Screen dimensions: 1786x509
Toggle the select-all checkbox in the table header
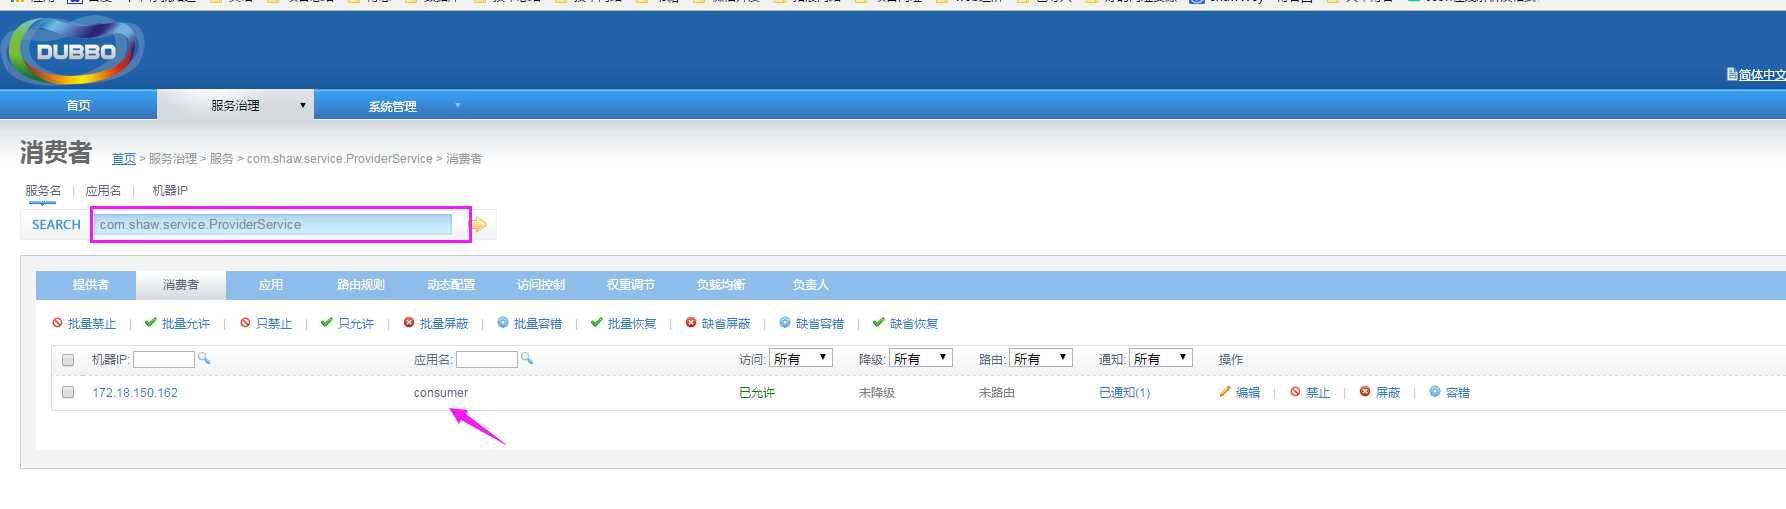(x=68, y=360)
